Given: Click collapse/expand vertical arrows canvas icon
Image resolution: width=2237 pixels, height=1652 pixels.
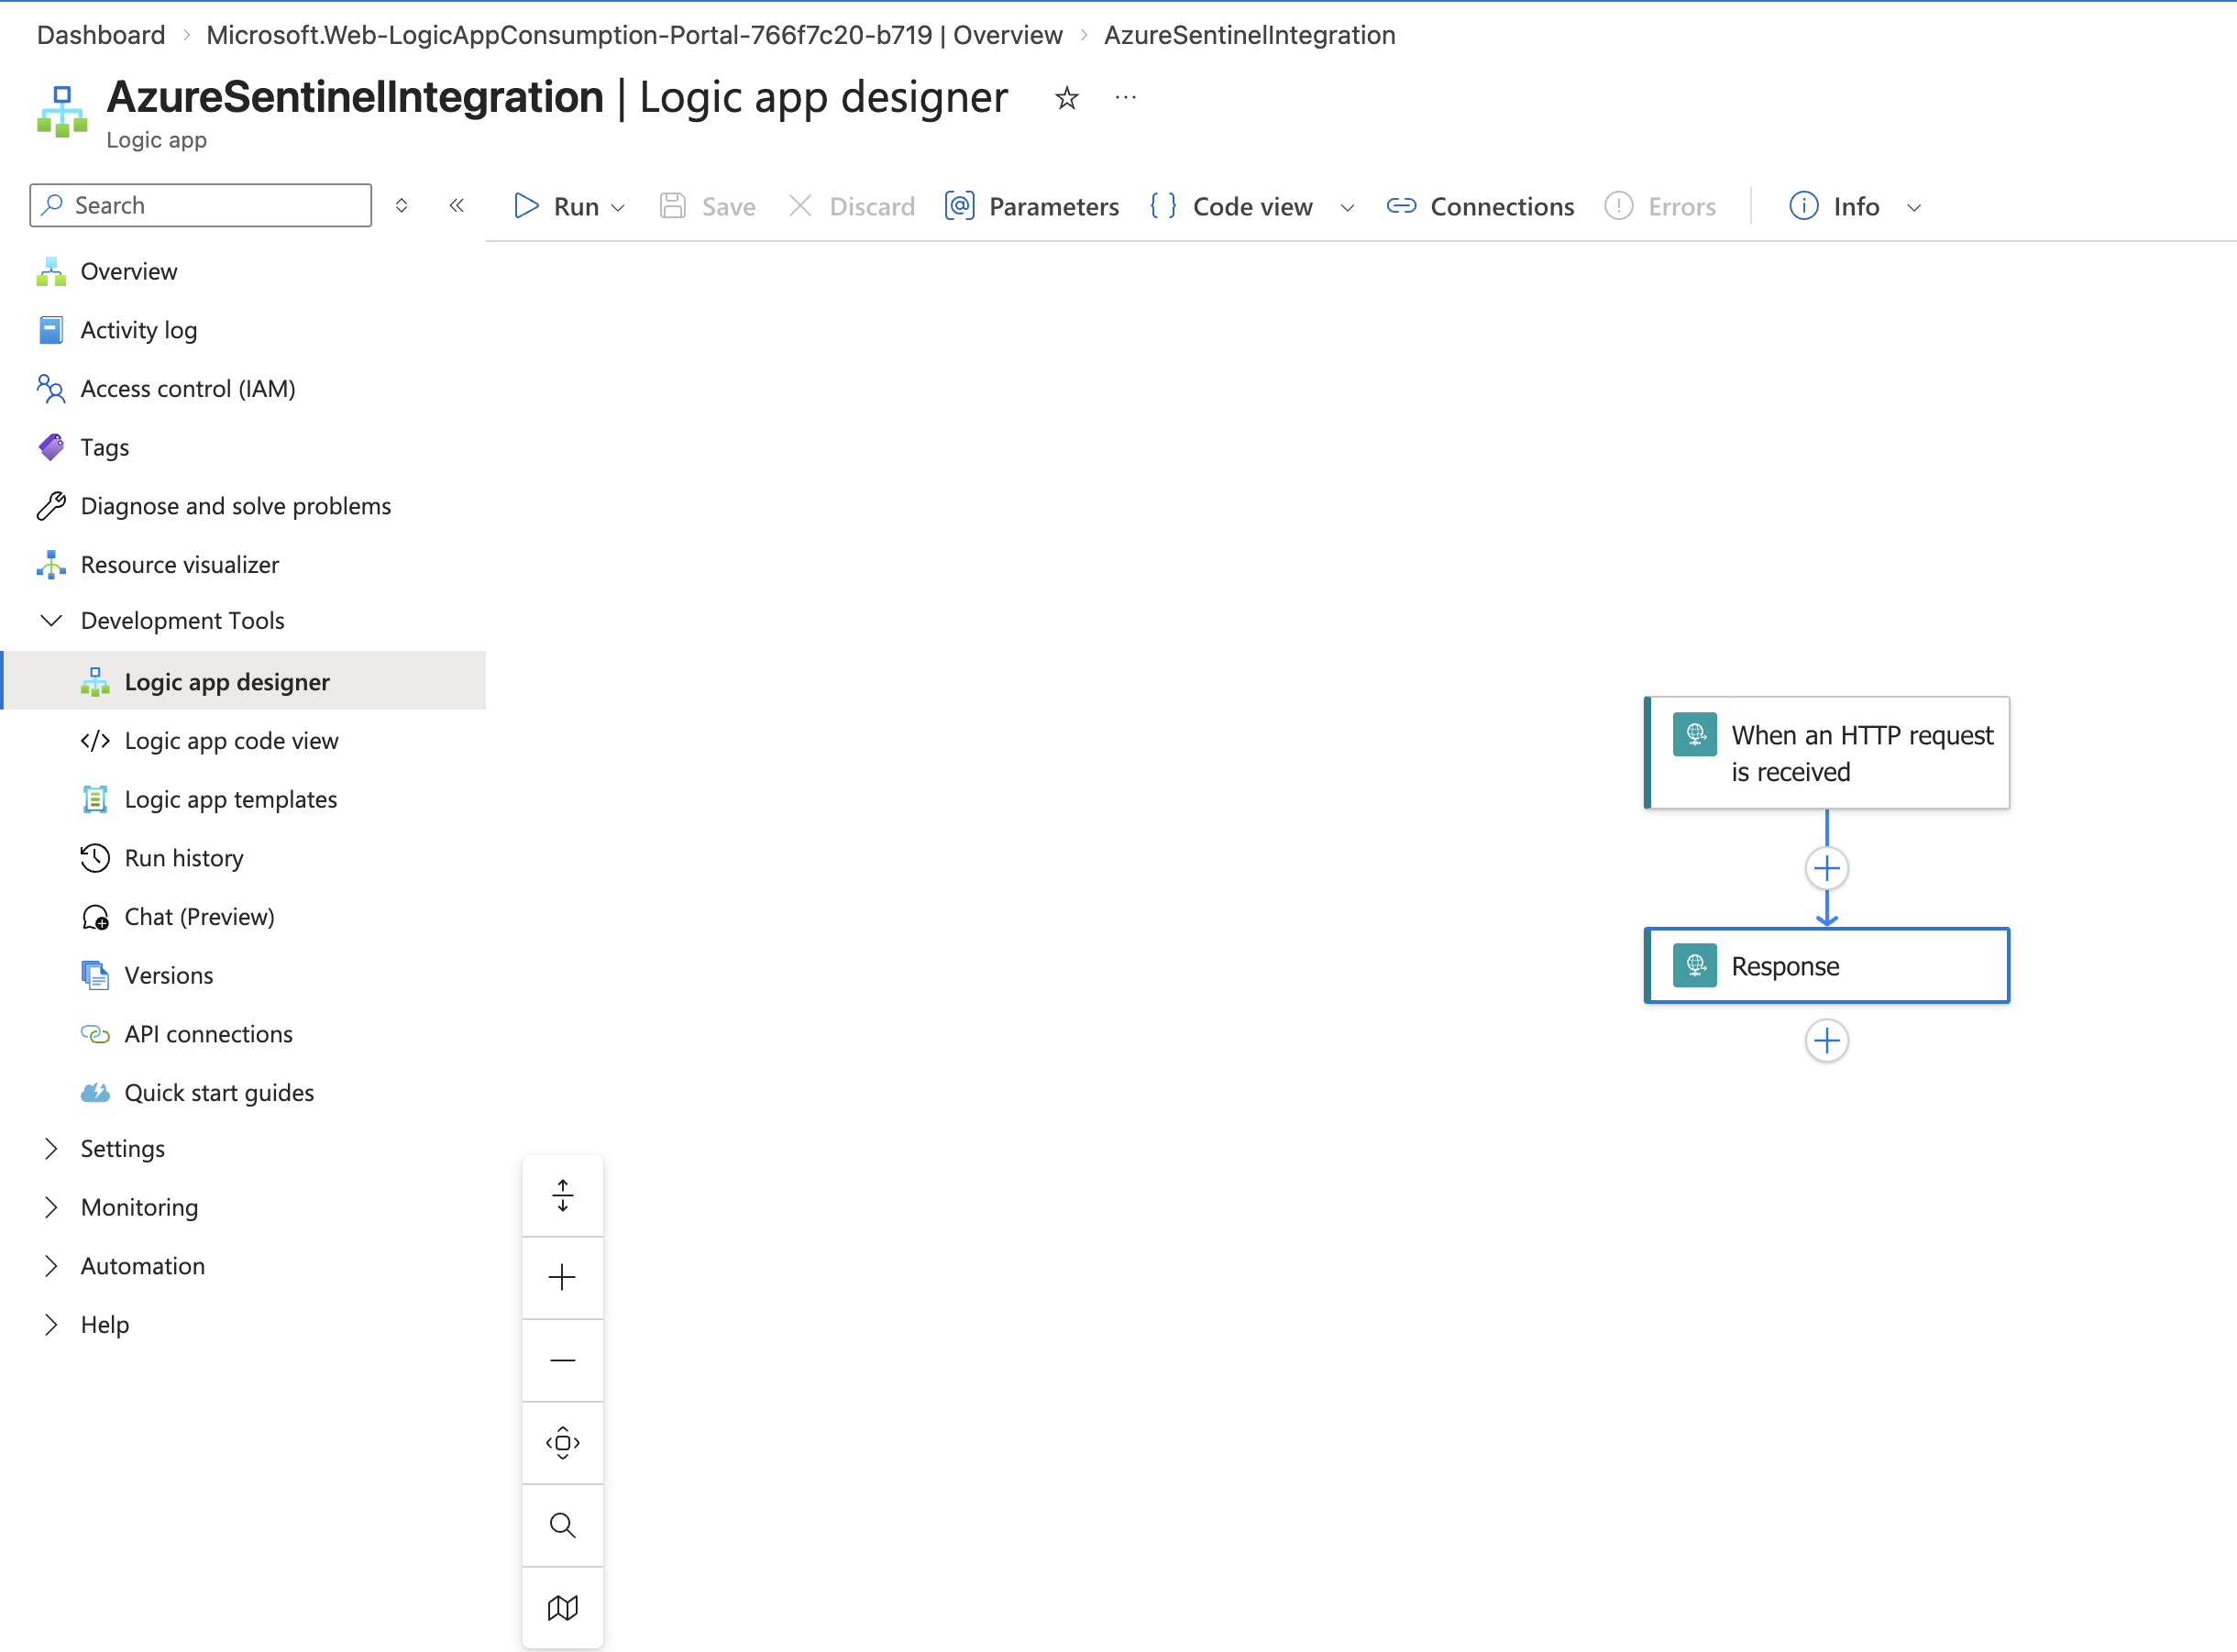Looking at the screenshot, I should tap(562, 1195).
